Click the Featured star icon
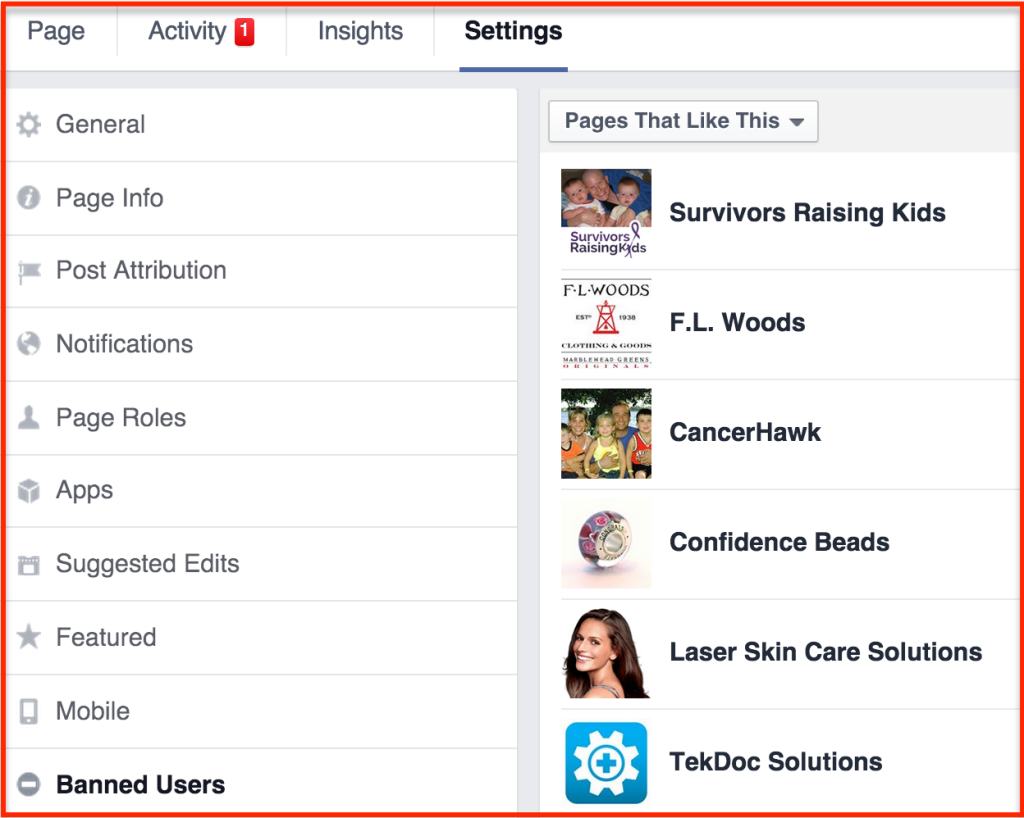1024x818 pixels. (x=29, y=637)
